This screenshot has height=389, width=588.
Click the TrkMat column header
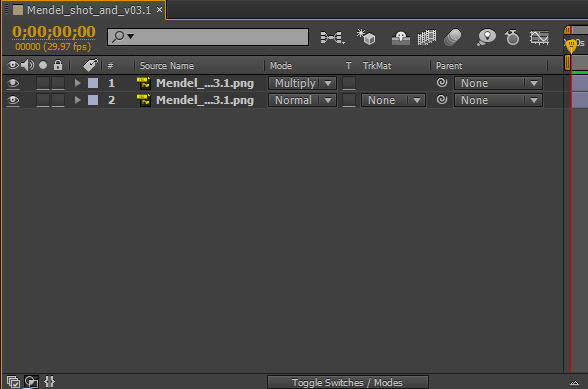click(x=377, y=66)
